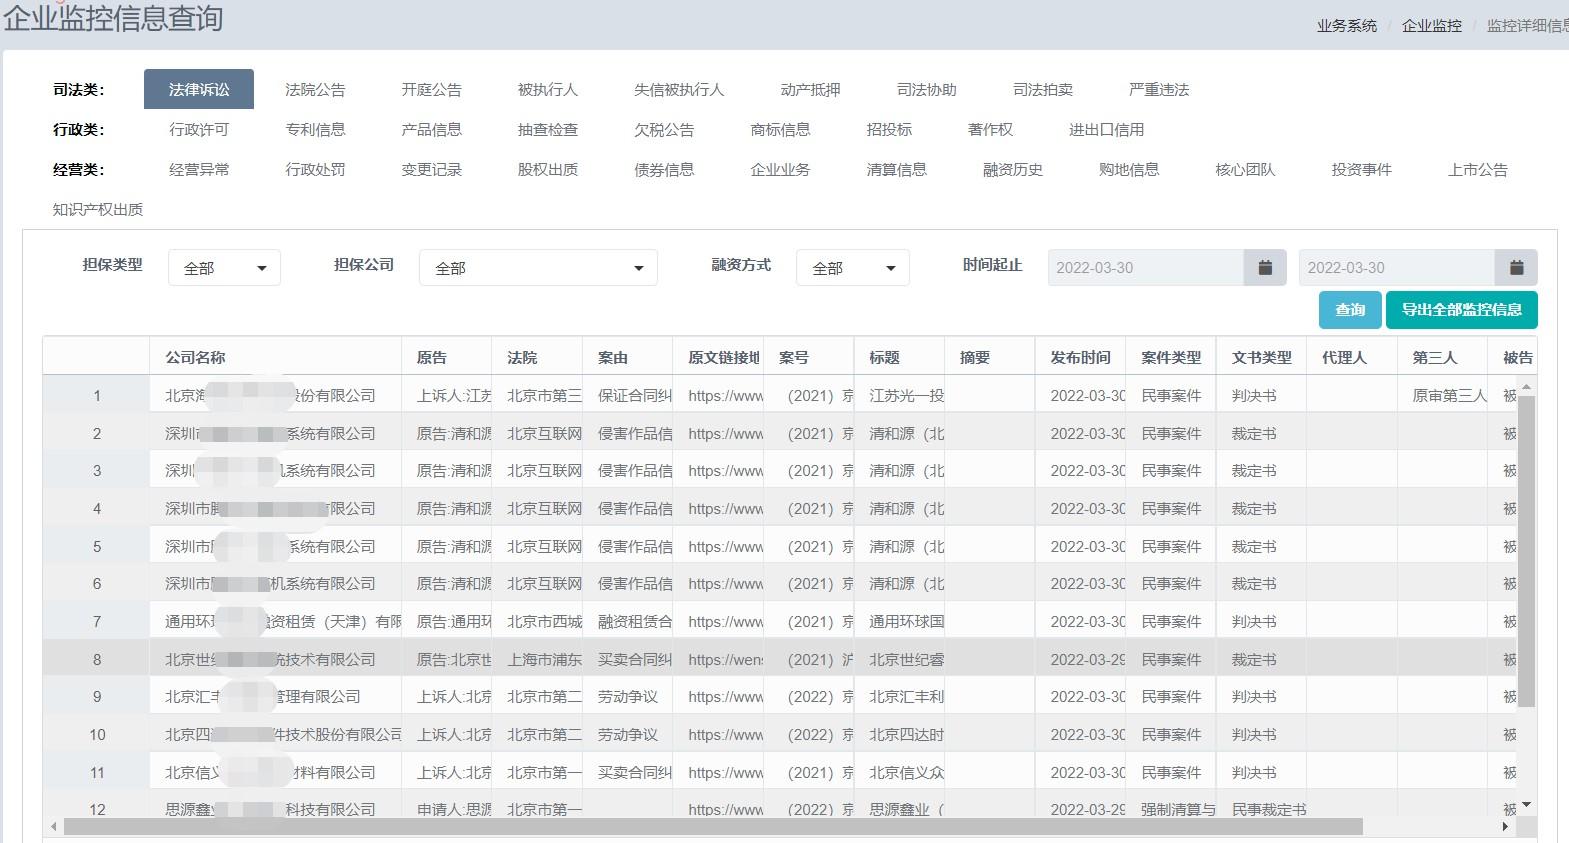The height and width of the screenshot is (843, 1569).
Task: Expand the 融资方式 dropdown
Action: coord(852,268)
